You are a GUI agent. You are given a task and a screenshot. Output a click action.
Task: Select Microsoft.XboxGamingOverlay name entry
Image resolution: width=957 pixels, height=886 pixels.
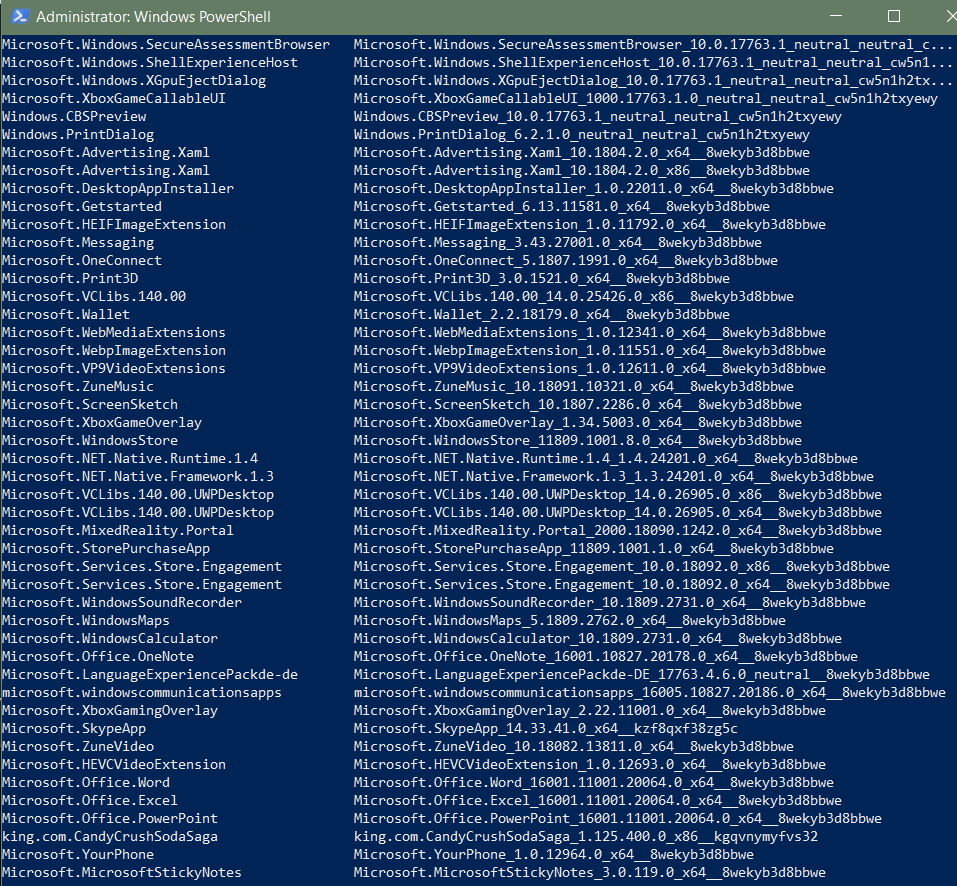pyautogui.click(x=110, y=711)
